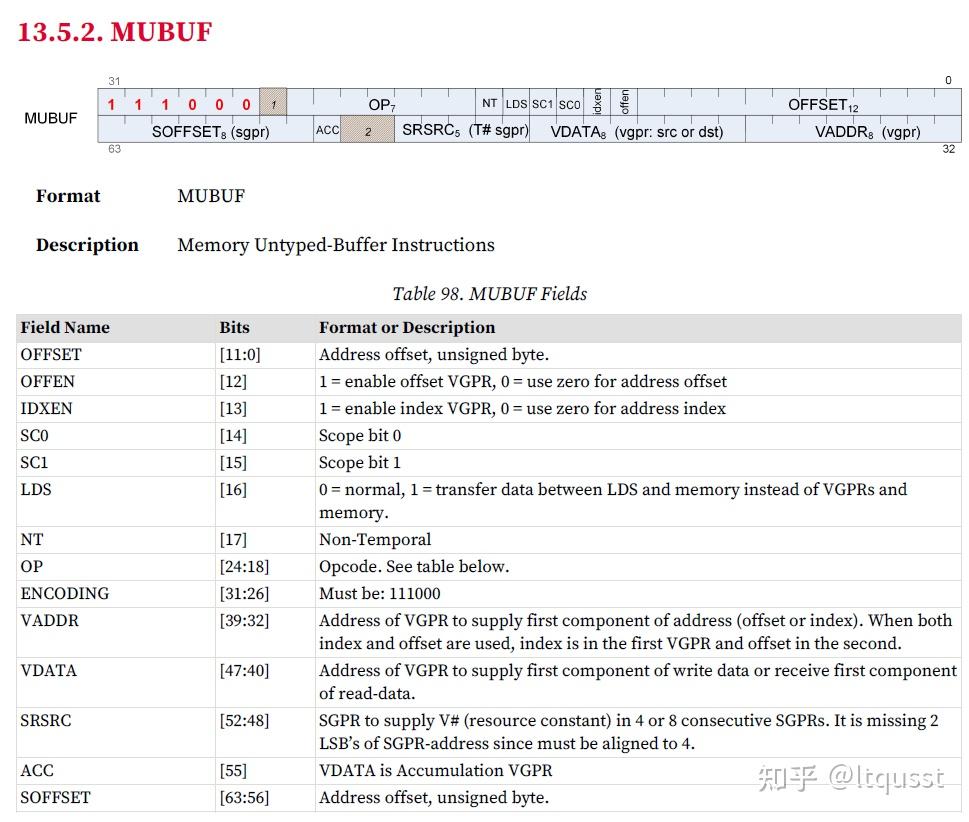Select the ENCODING row in fields table
Screen dimensions: 969x822
[x=488, y=594]
